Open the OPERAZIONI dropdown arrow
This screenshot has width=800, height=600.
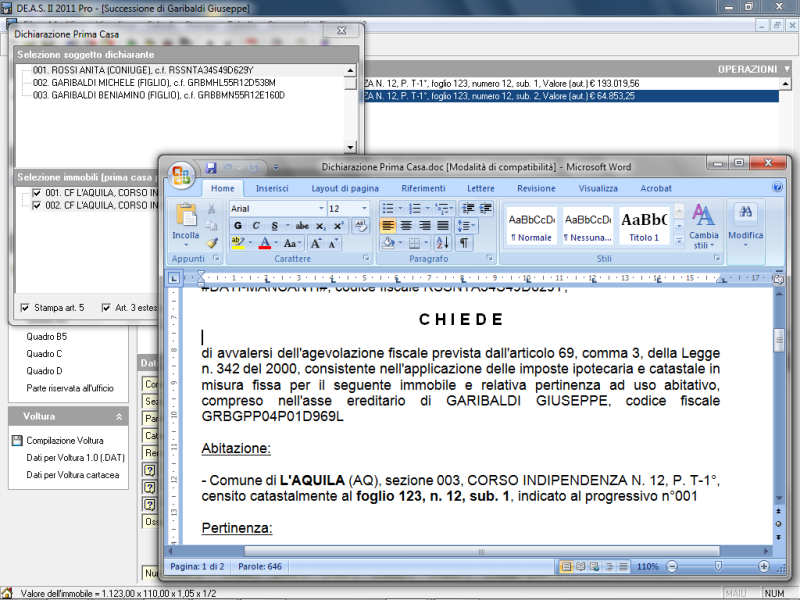[x=787, y=68]
